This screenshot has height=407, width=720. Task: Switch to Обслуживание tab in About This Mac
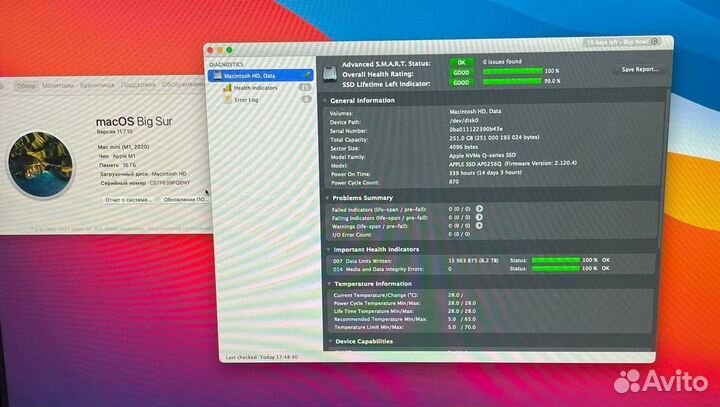pyautogui.click(x=183, y=84)
